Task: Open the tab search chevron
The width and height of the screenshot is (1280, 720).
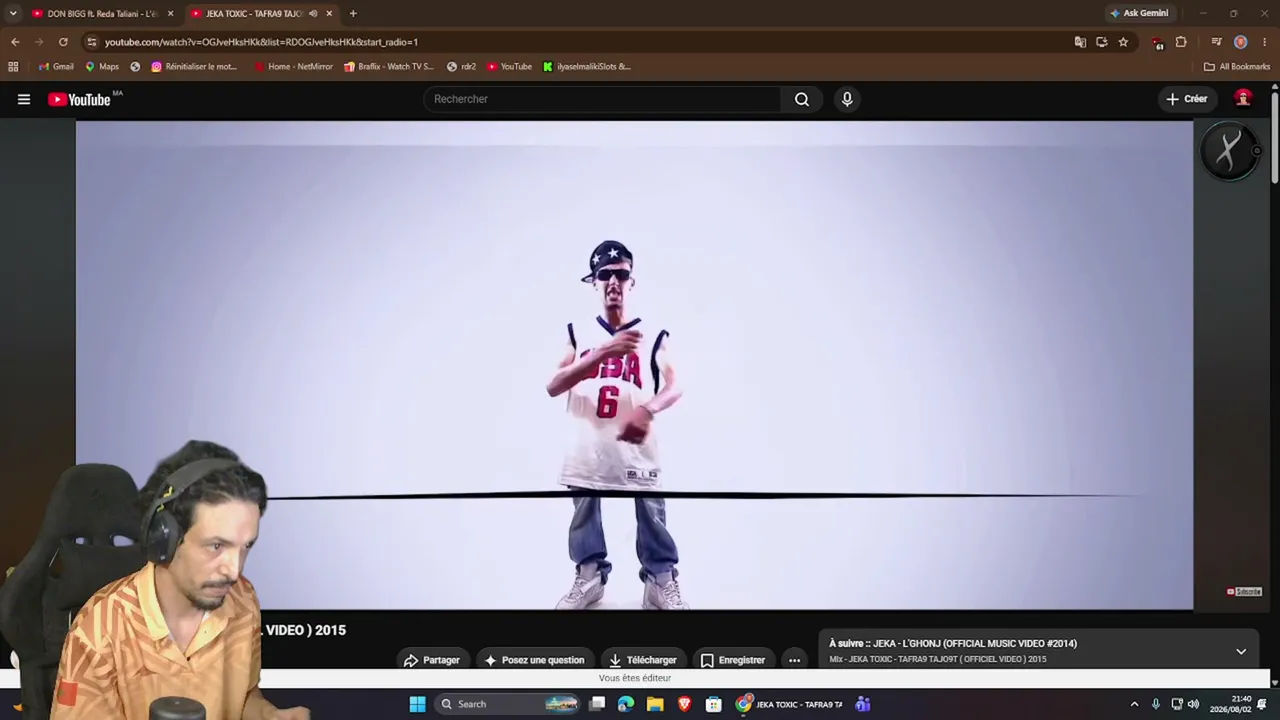Action: 13,14
